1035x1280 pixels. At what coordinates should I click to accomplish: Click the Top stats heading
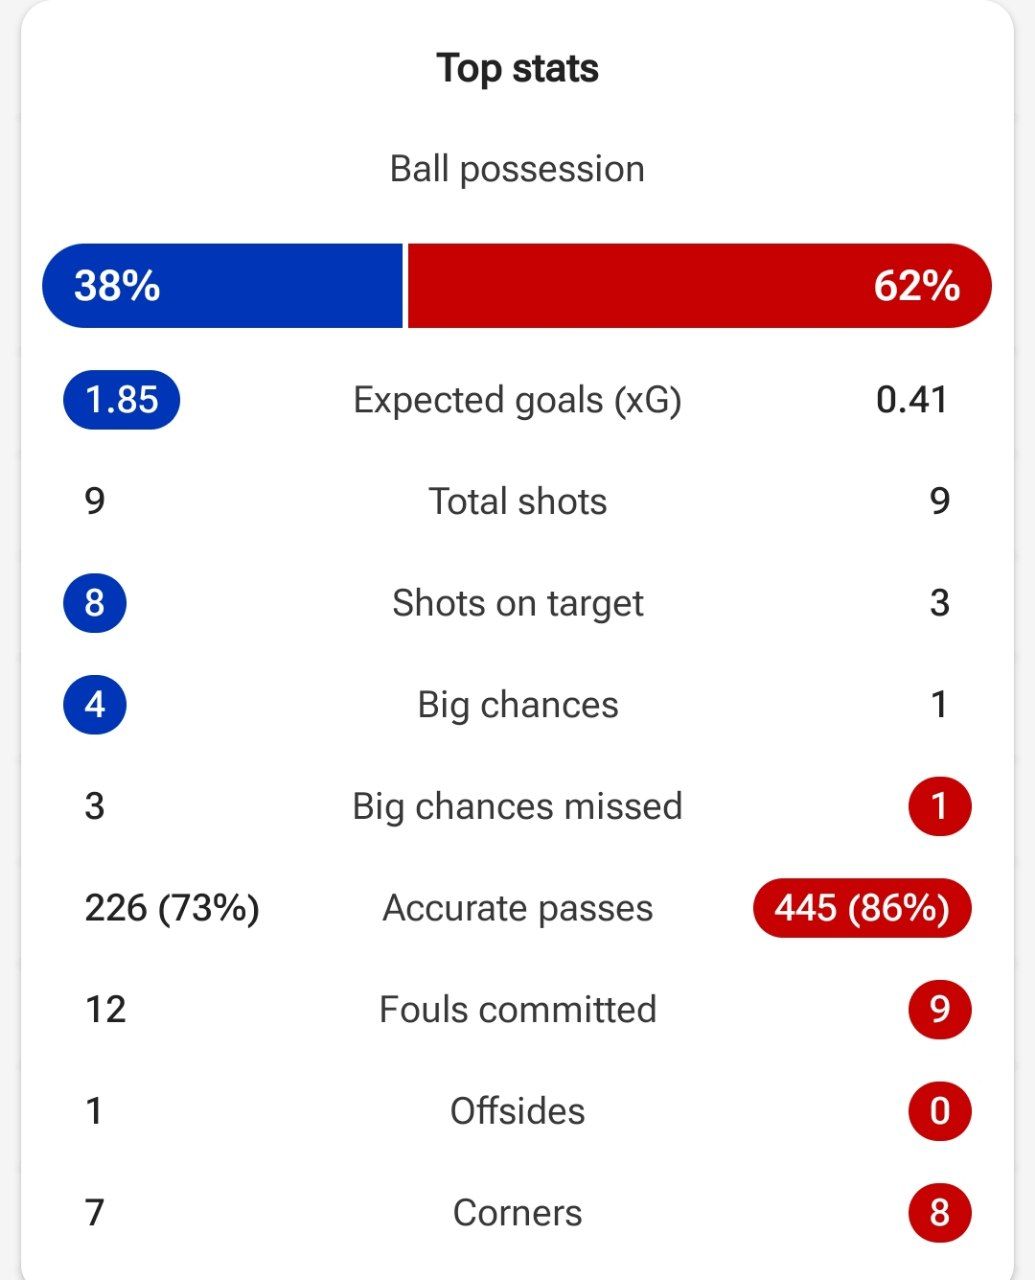coord(517,69)
